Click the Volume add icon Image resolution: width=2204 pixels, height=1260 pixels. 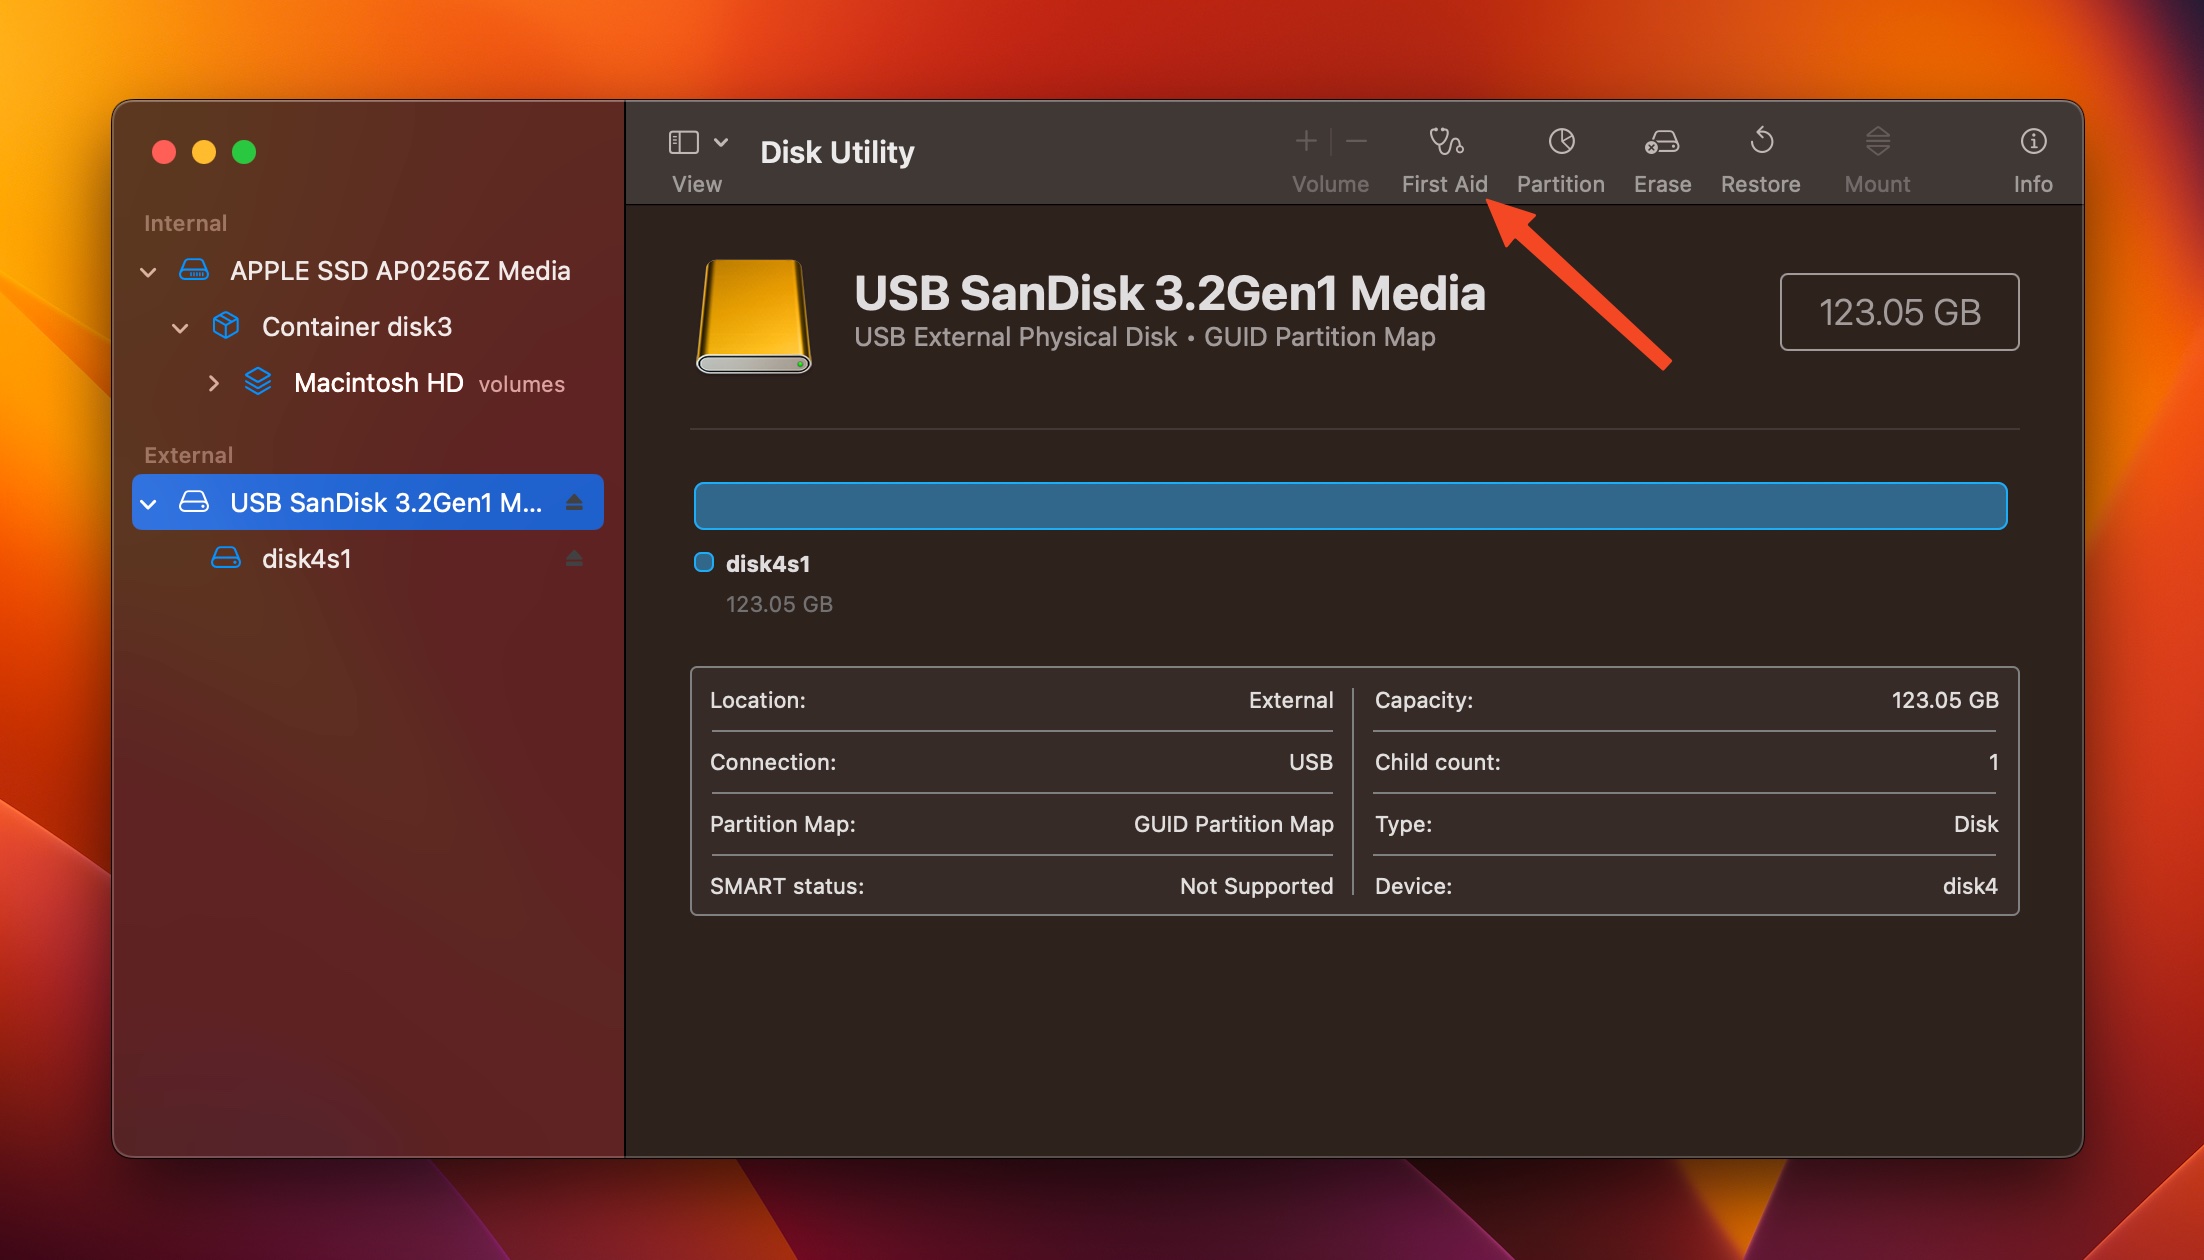click(1305, 141)
